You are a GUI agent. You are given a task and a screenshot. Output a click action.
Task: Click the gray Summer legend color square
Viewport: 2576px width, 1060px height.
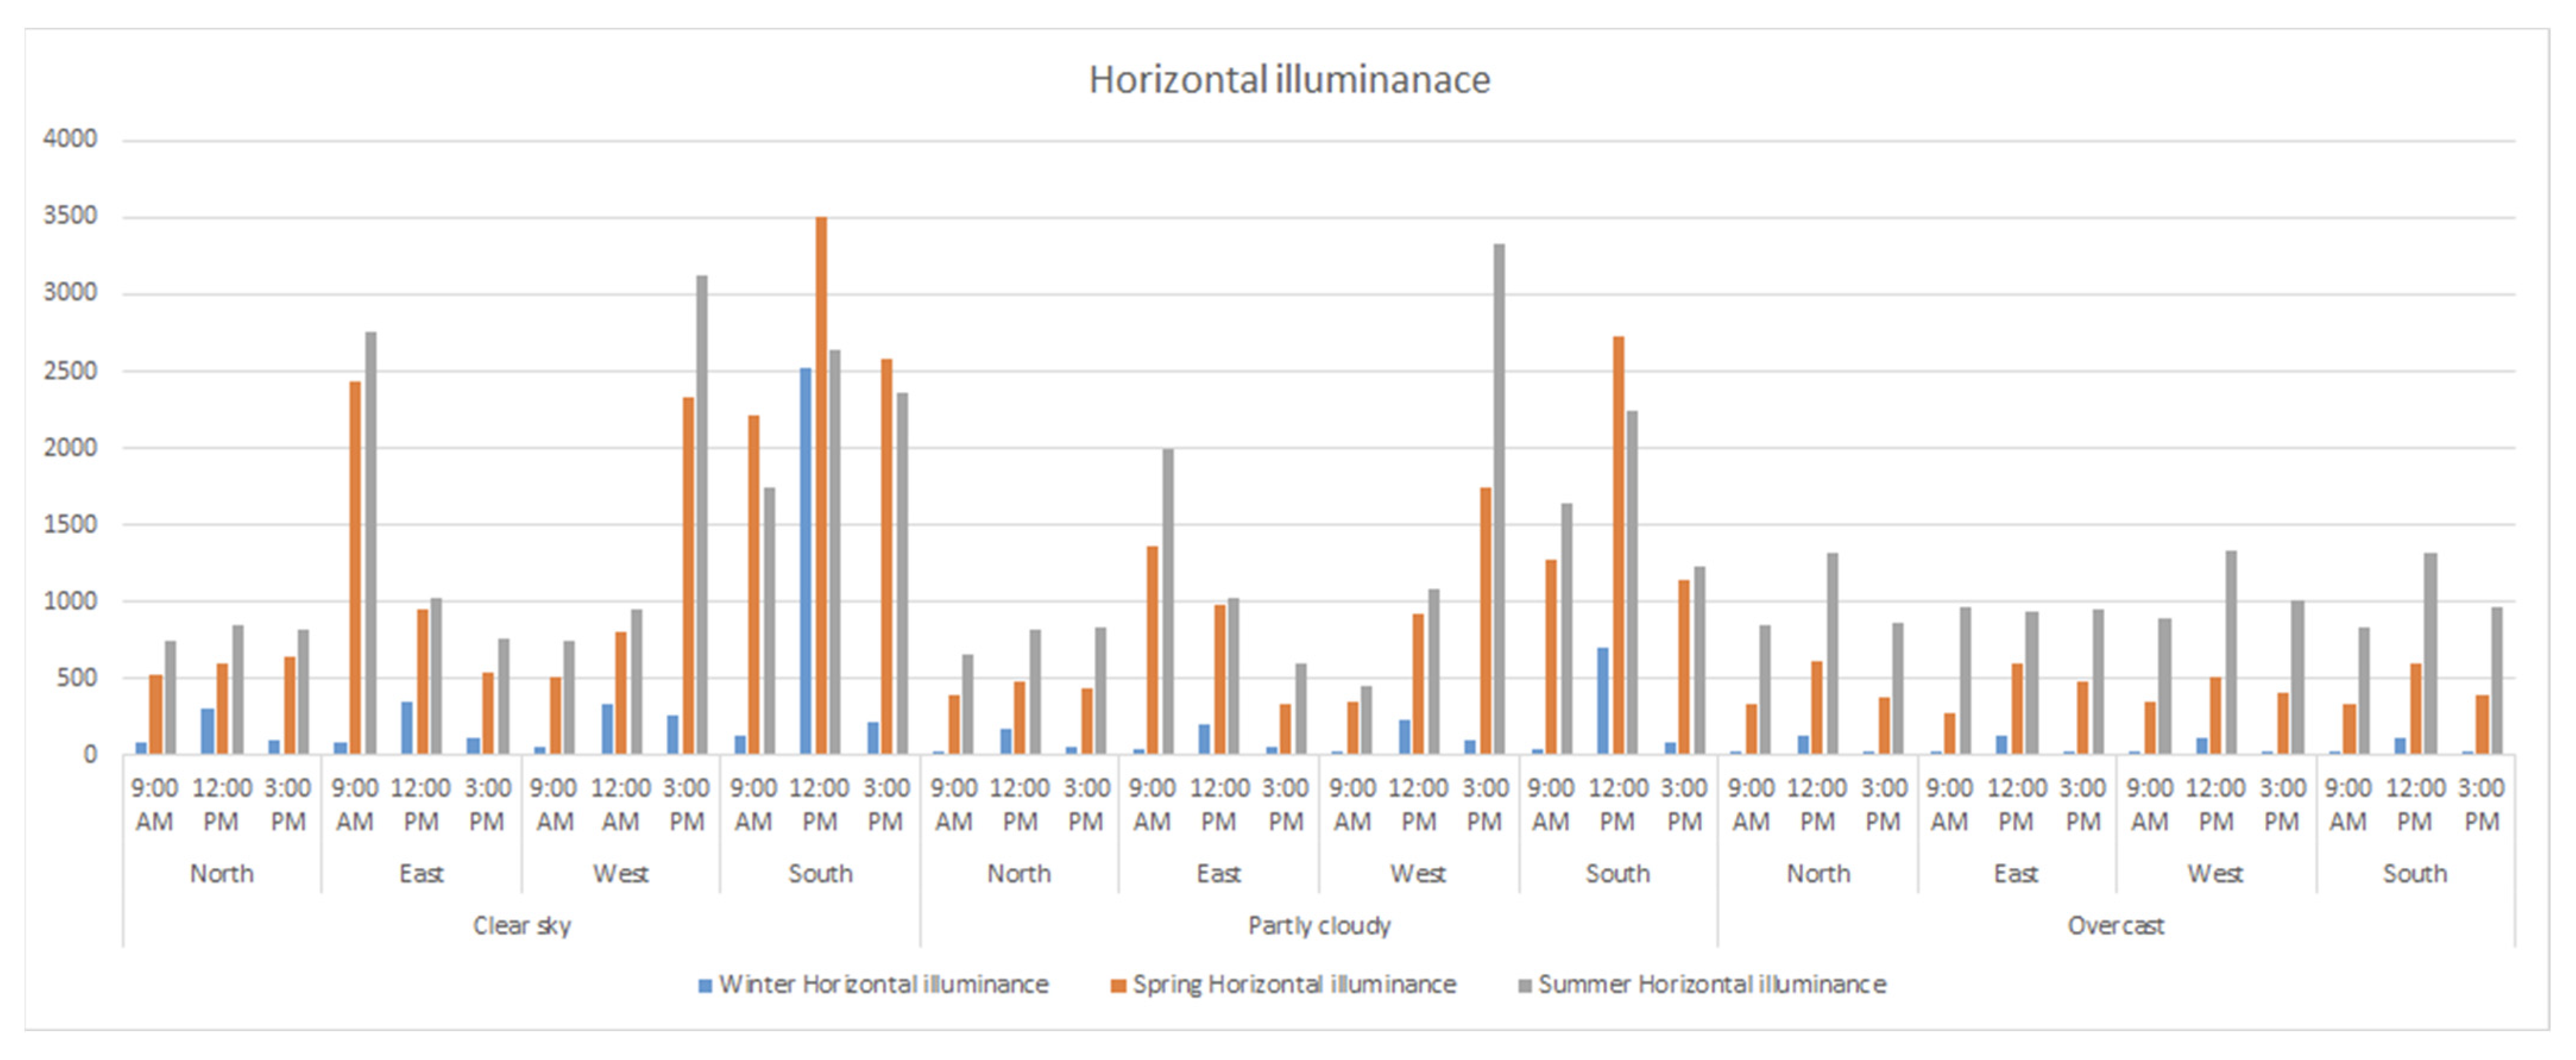pyautogui.click(x=1525, y=986)
